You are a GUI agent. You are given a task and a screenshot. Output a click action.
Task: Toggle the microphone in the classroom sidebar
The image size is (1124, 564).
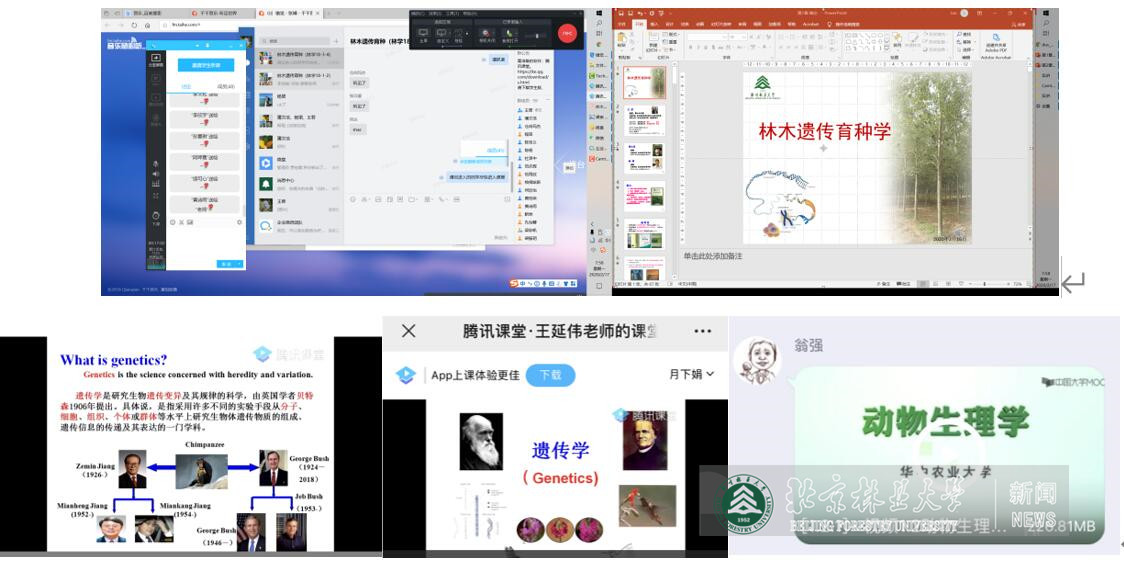[156, 162]
